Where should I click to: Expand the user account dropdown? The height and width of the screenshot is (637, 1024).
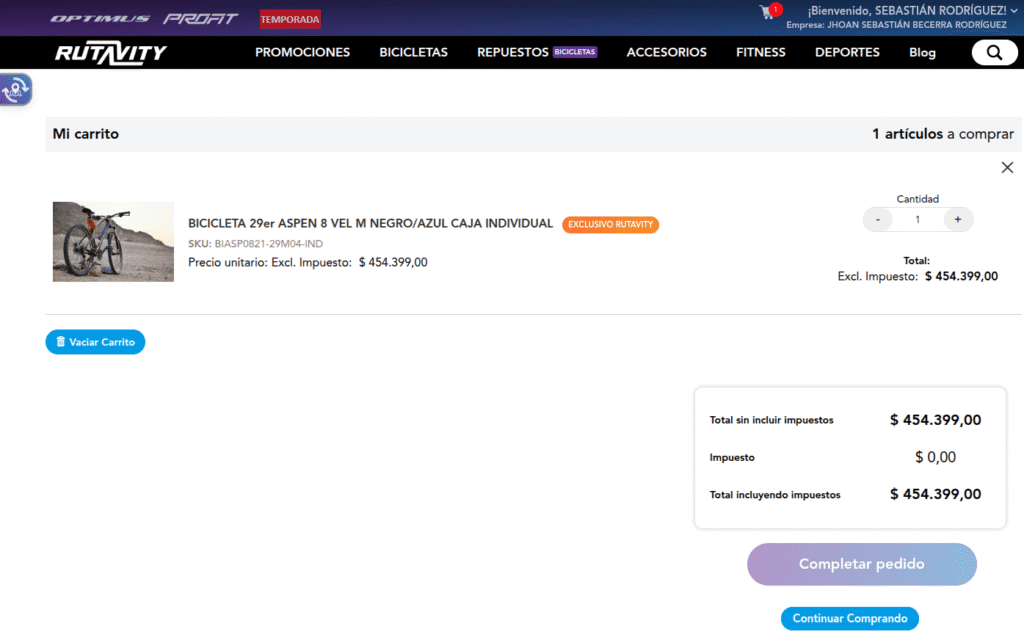[1014, 10]
